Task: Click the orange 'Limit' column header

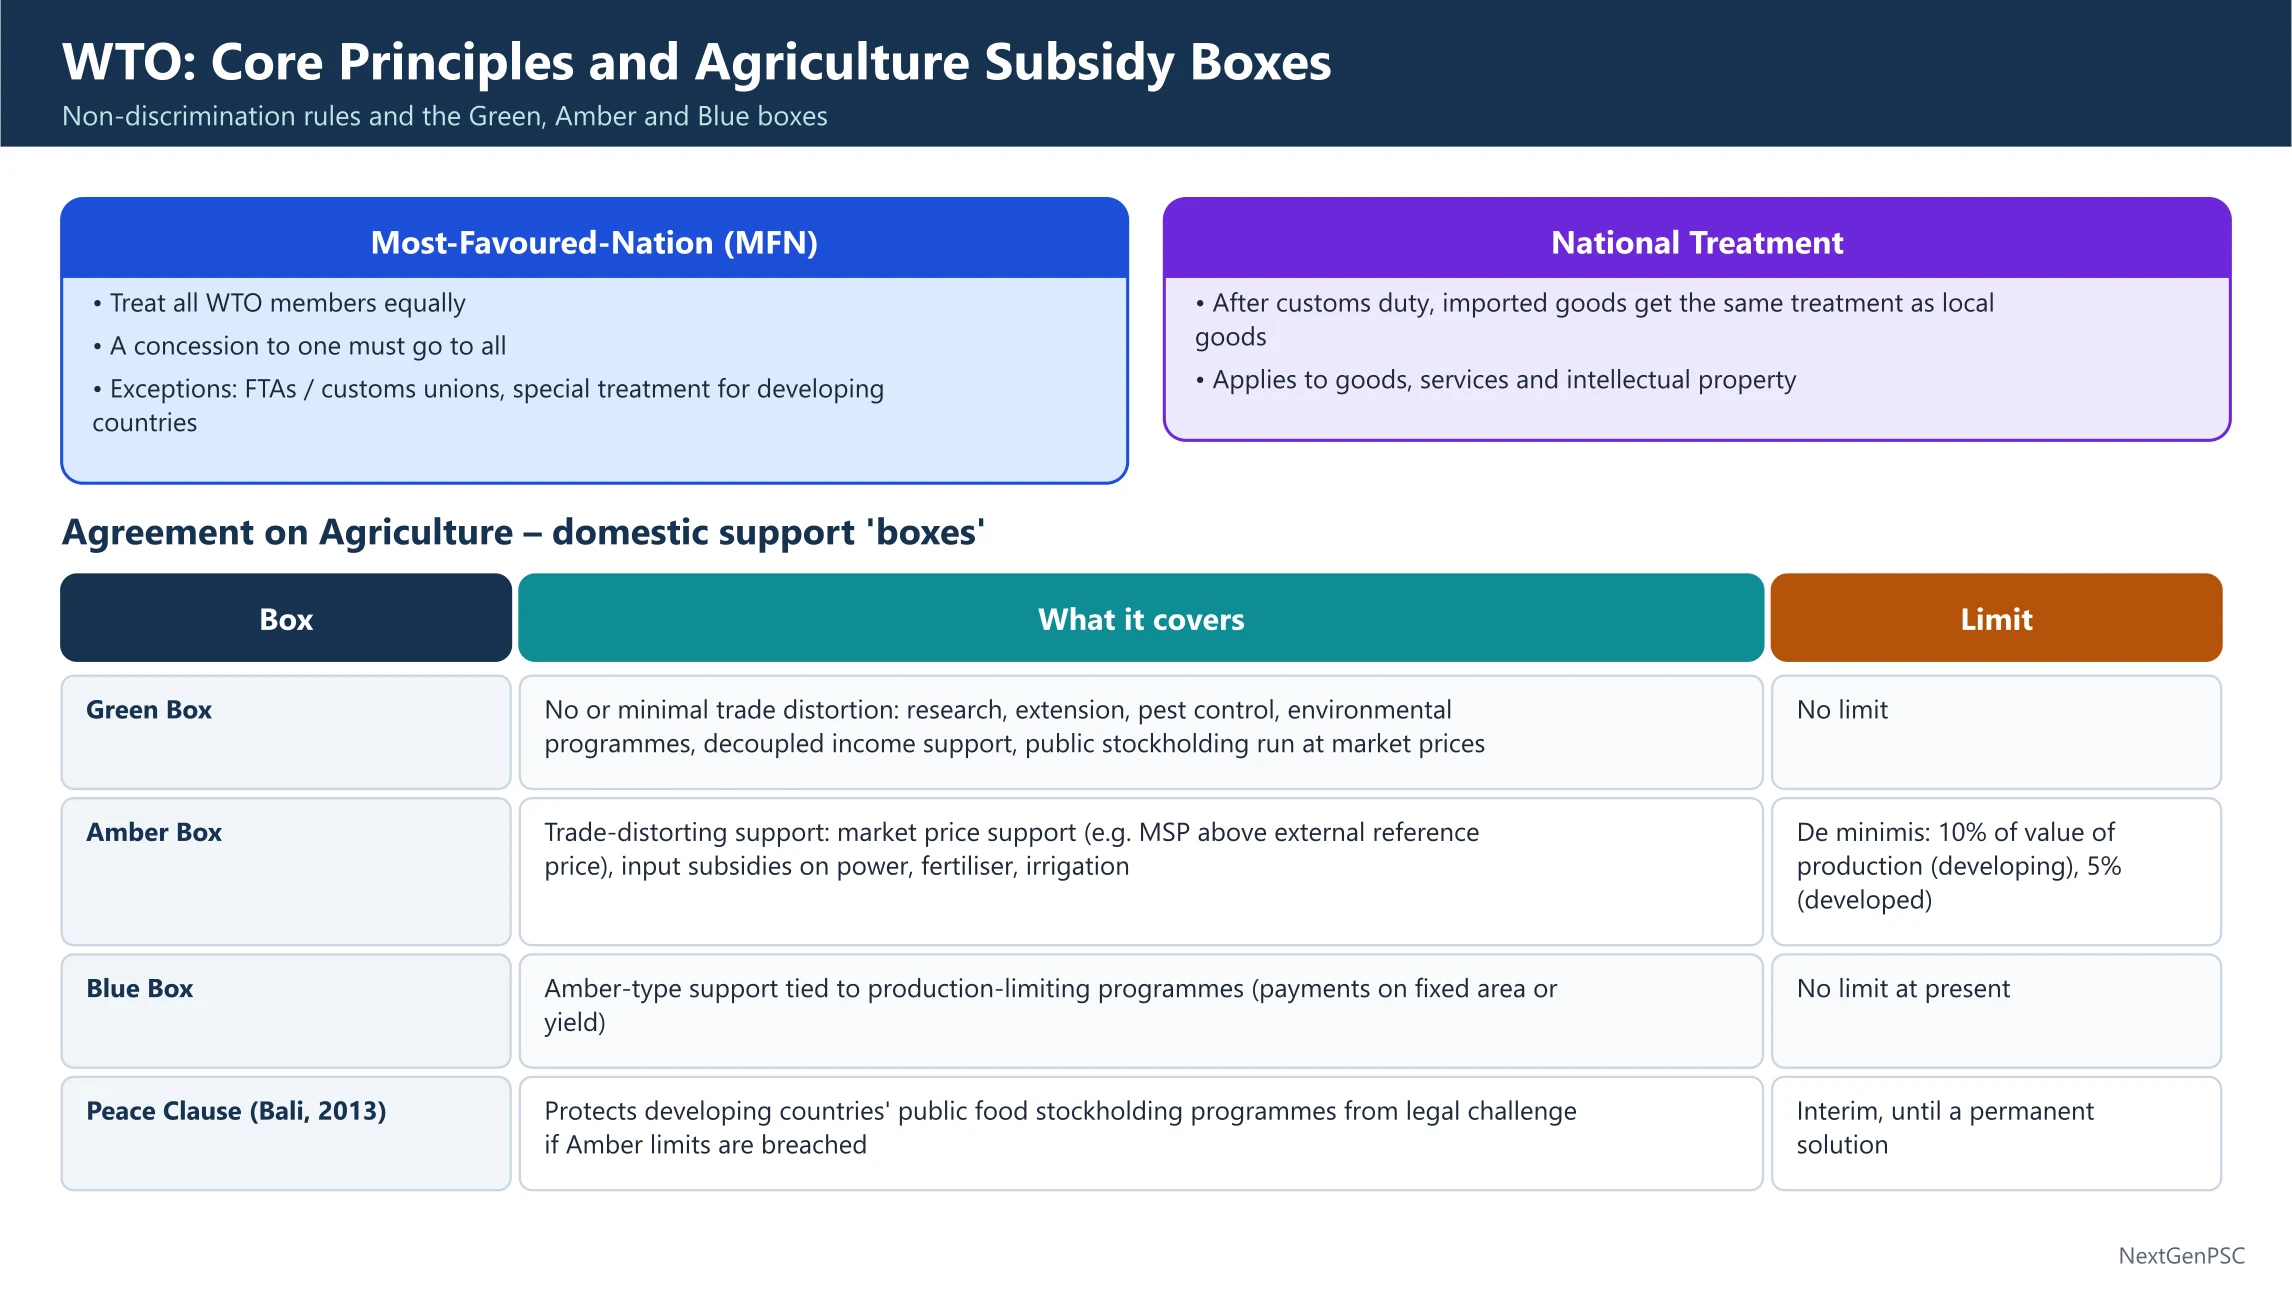Action: tap(1996, 618)
